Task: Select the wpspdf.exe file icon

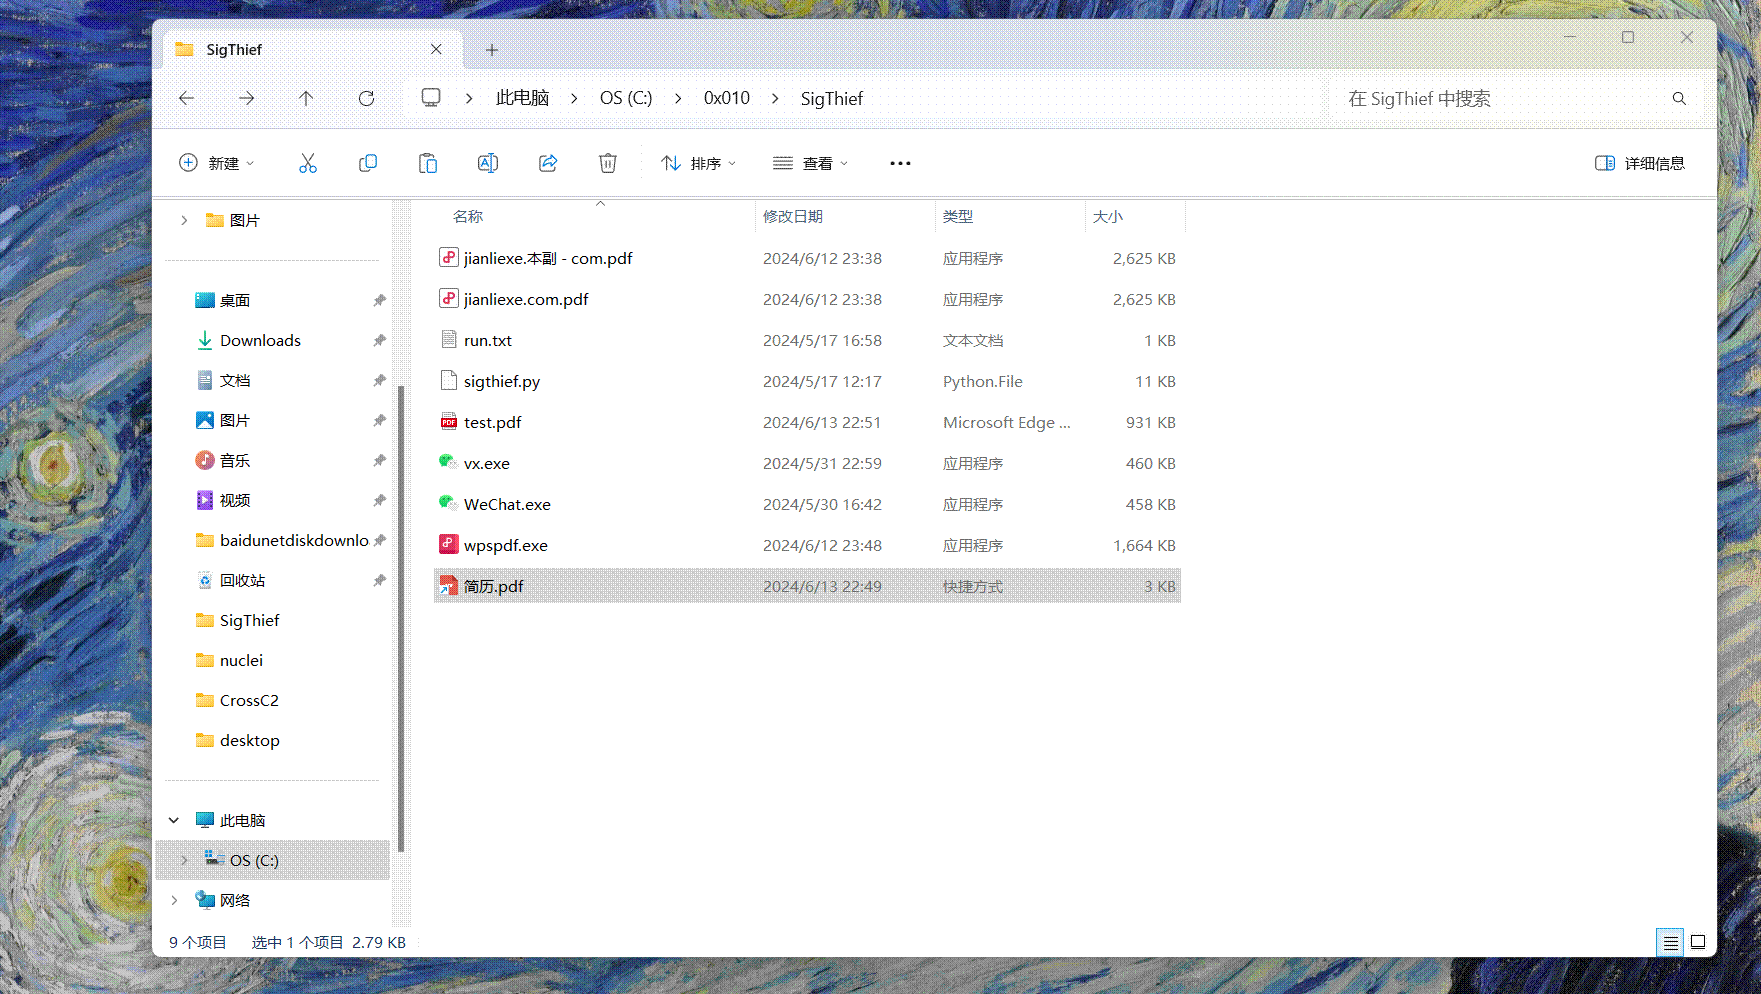Action: click(449, 544)
